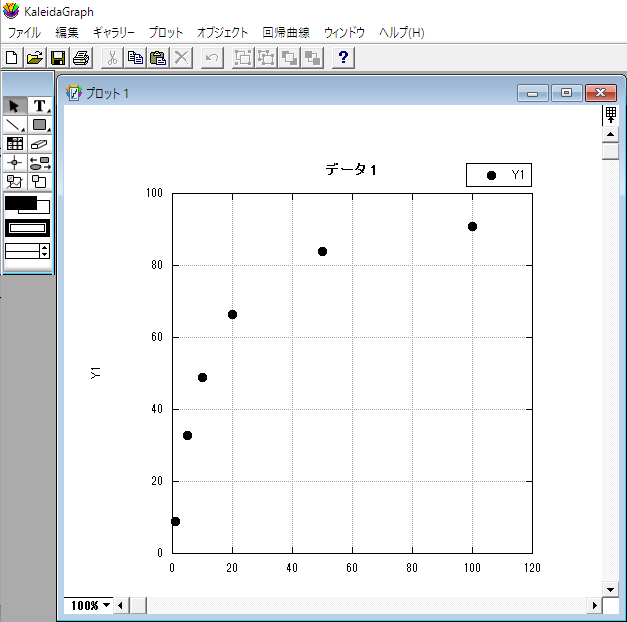Open the 回帰曲線 menu
627x622 pixels.
[286, 33]
